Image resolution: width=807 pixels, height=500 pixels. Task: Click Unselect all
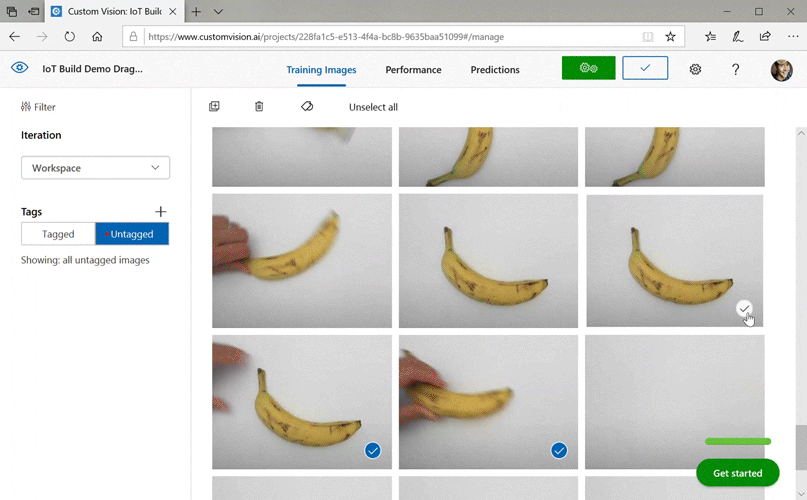(x=373, y=107)
